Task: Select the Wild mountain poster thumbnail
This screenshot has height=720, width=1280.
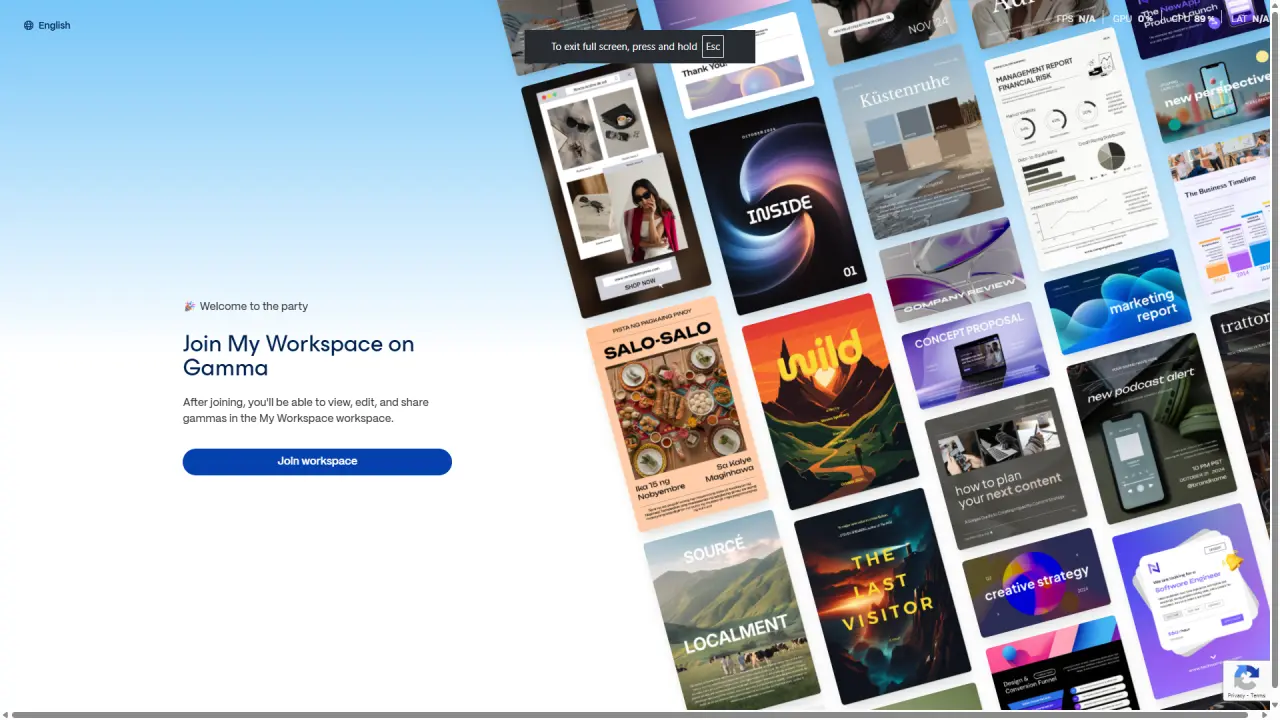Action: coord(830,401)
